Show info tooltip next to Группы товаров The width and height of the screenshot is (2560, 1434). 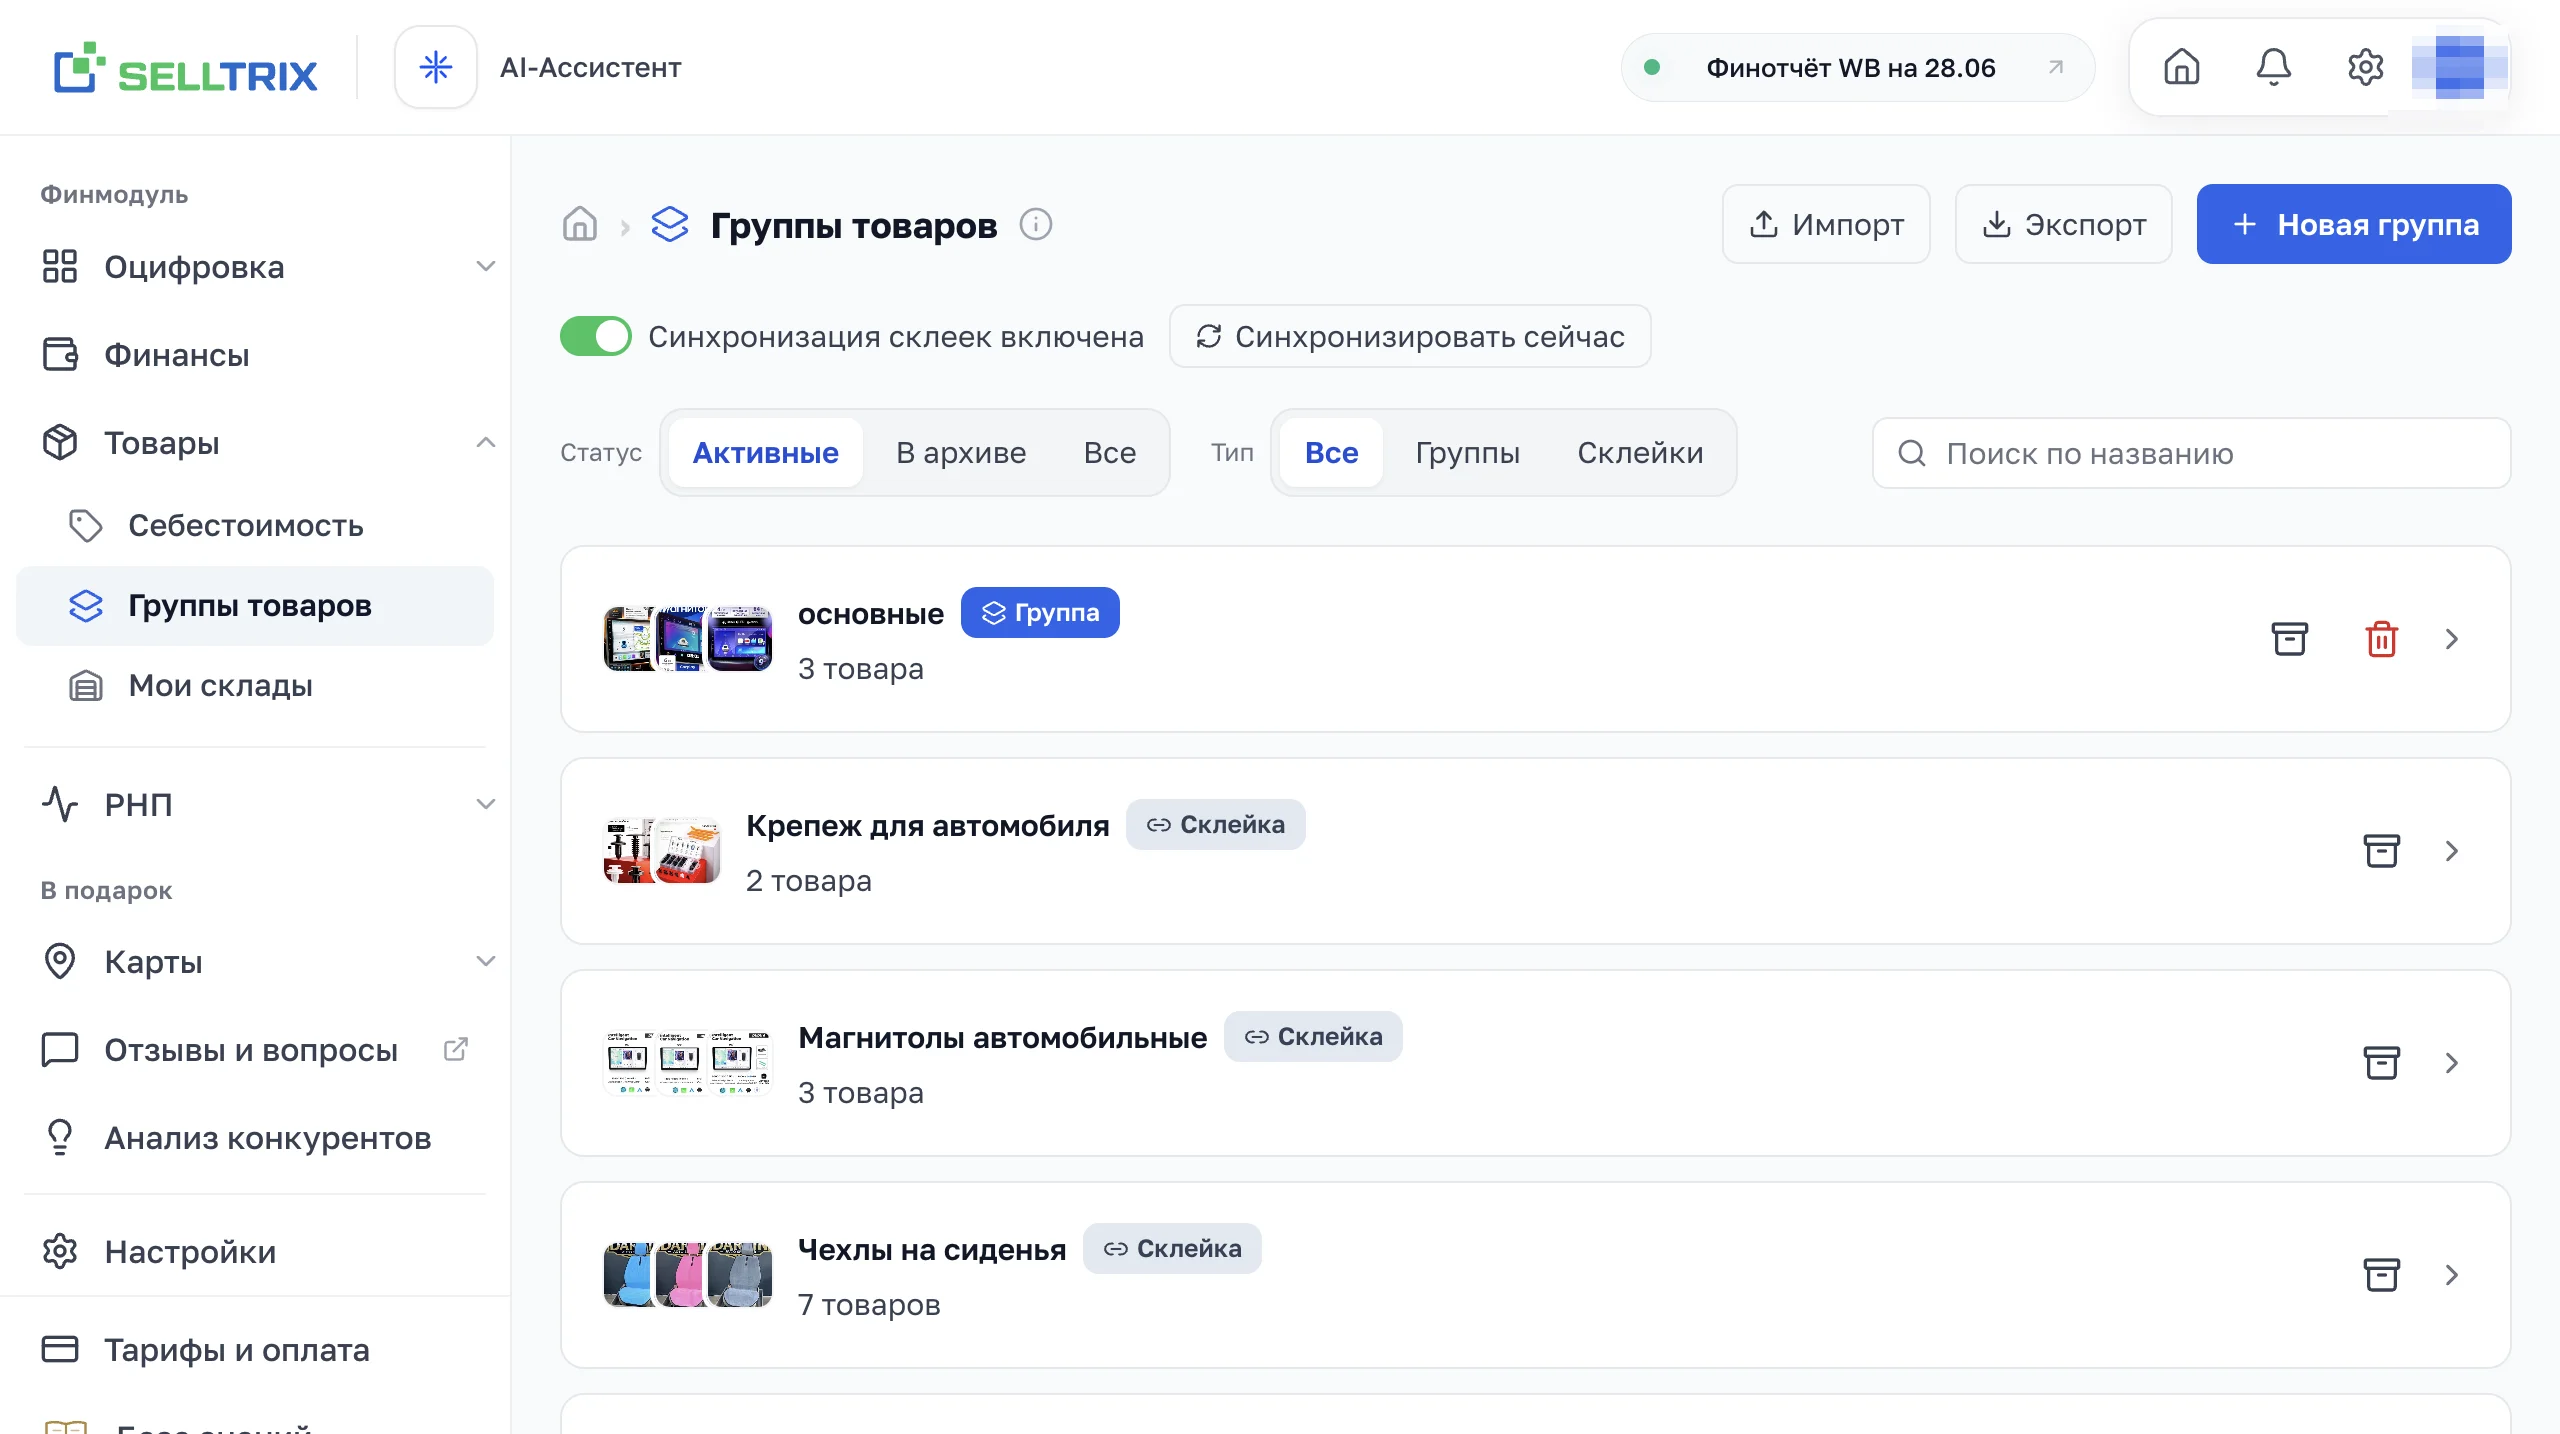(x=1036, y=224)
